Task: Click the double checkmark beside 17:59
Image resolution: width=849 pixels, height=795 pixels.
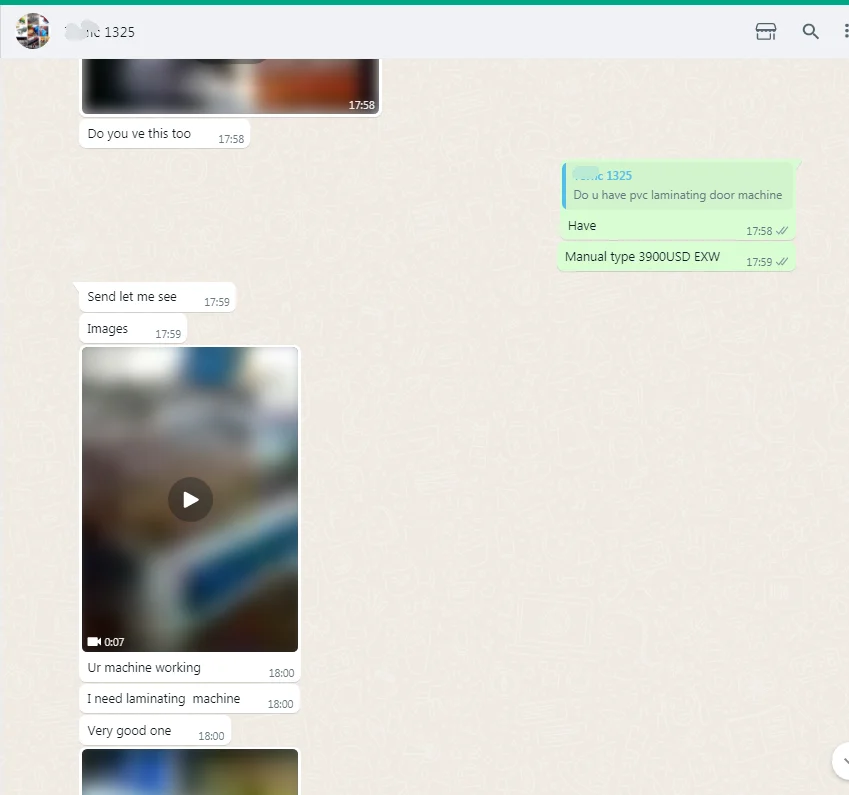Action: 782,262
